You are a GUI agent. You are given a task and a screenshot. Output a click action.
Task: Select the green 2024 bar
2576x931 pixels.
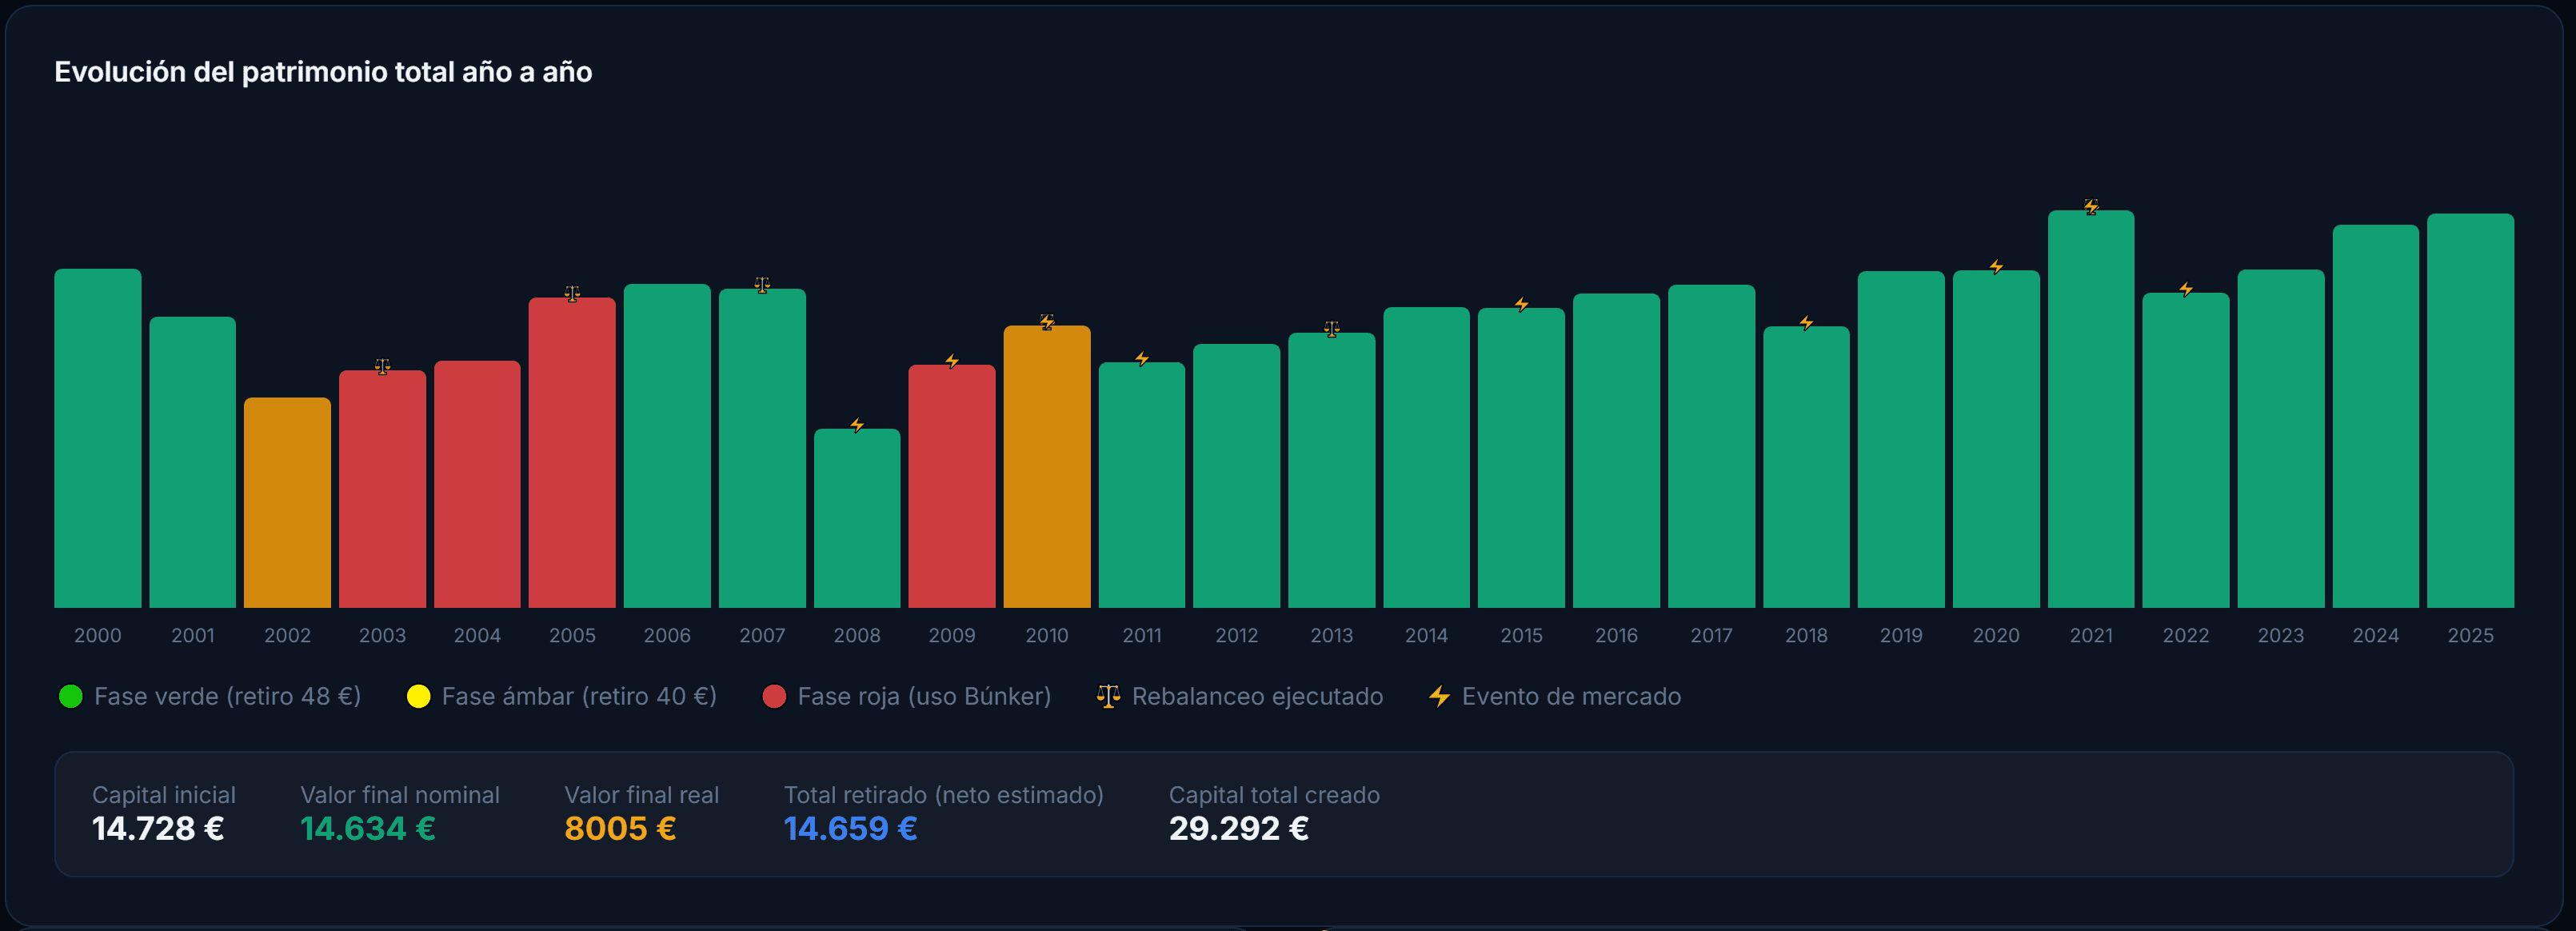2376,416
